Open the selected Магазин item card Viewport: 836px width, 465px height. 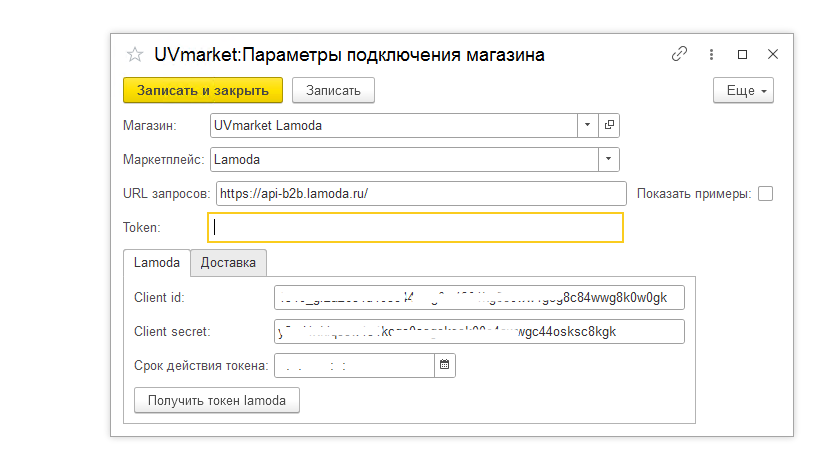[609, 125]
